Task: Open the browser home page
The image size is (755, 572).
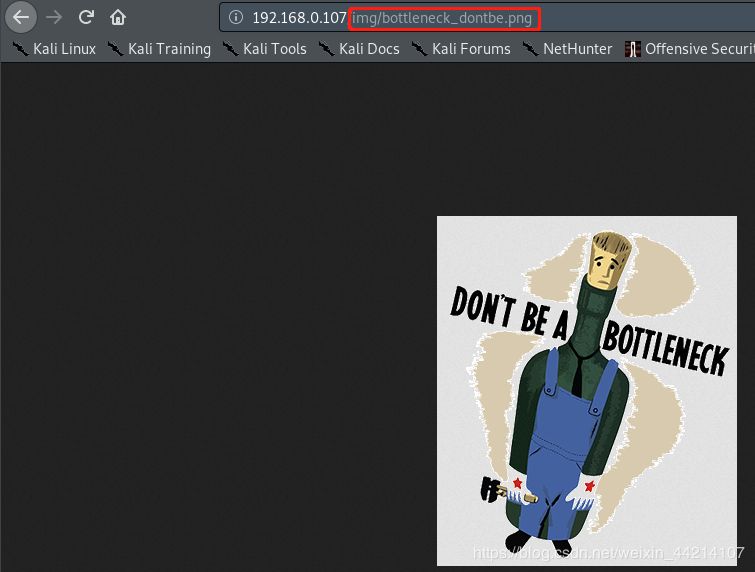Action: click(x=117, y=17)
